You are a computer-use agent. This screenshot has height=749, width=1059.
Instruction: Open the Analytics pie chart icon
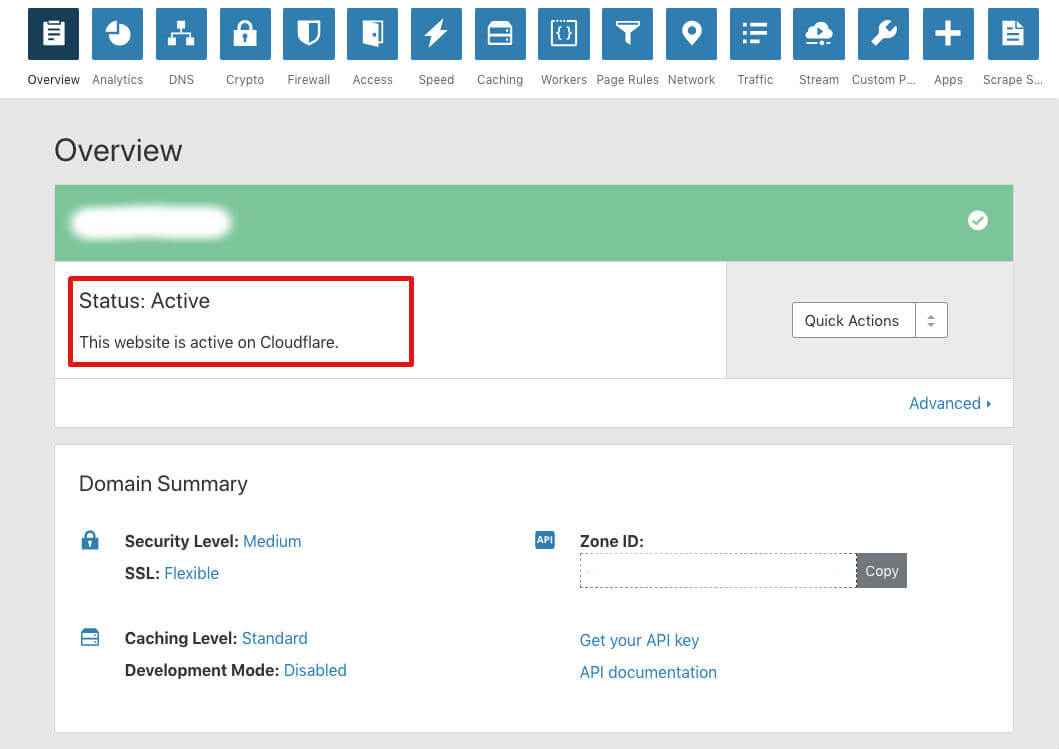(118, 34)
